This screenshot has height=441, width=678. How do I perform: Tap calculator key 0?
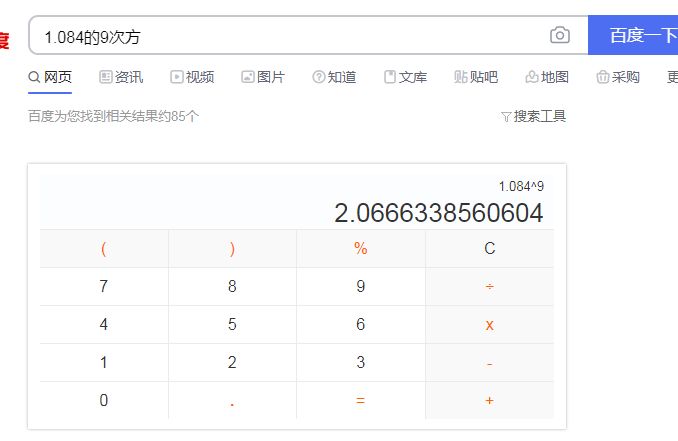(104, 400)
